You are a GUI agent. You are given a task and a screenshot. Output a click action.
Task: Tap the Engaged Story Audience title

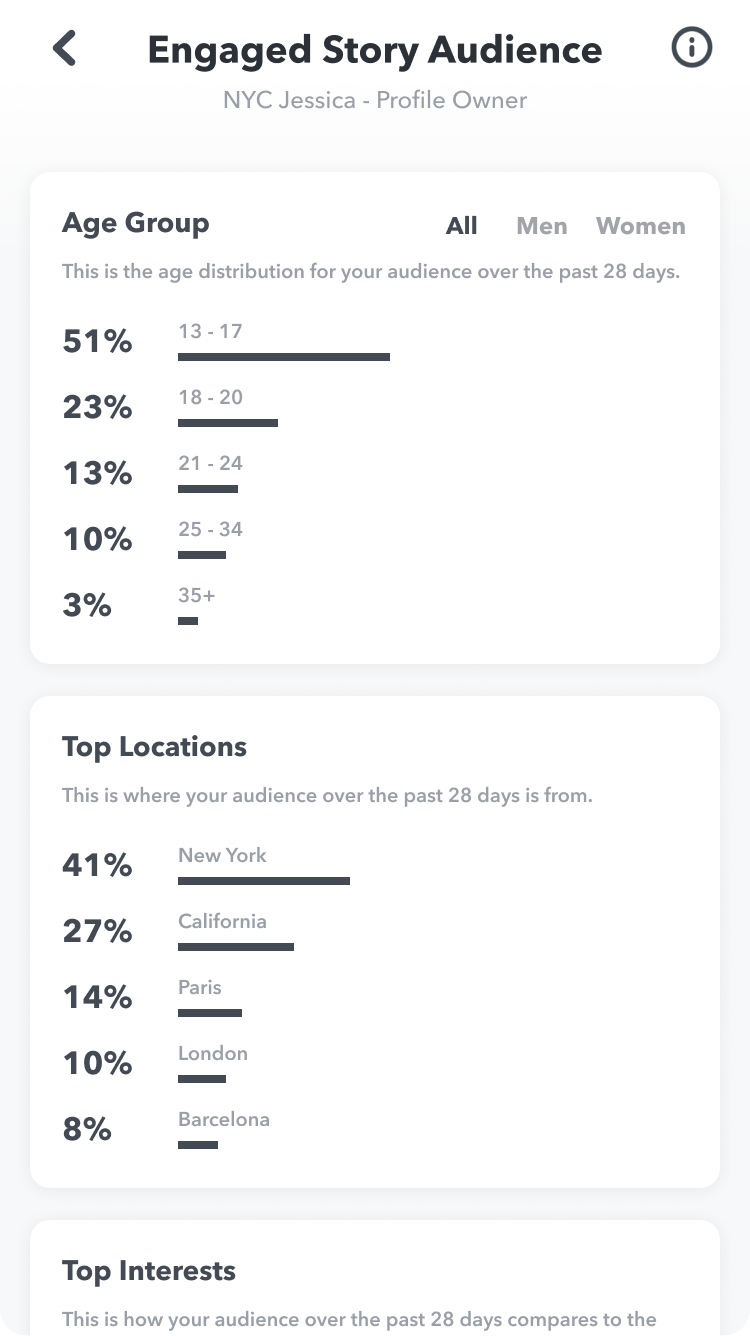pos(375,50)
